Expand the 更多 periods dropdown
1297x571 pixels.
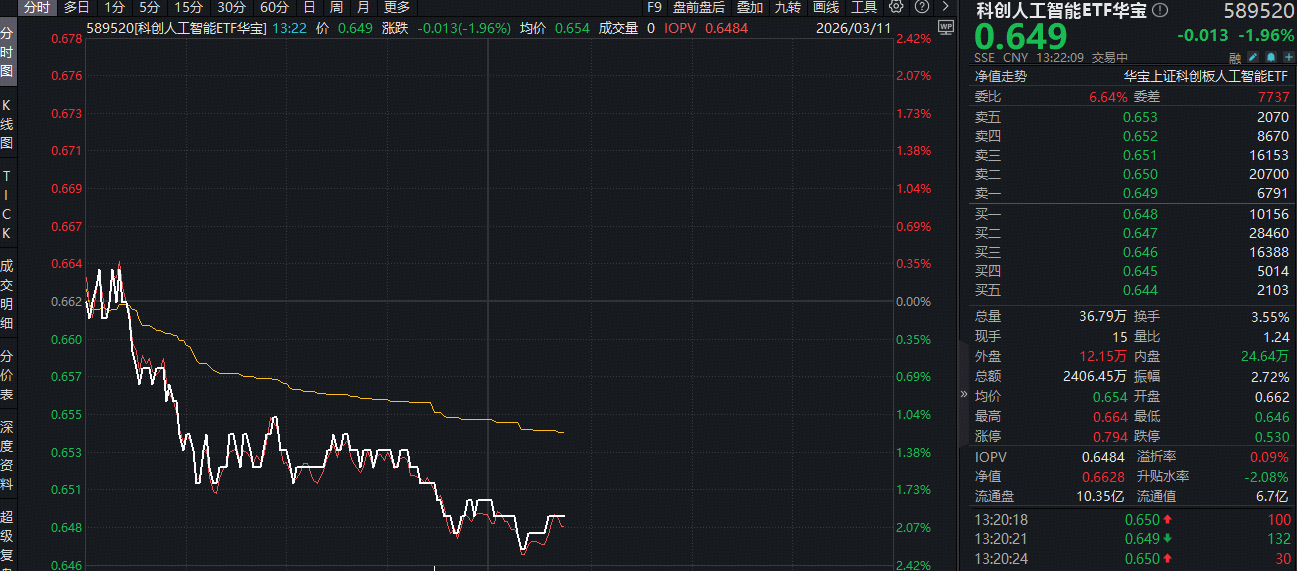coord(396,7)
